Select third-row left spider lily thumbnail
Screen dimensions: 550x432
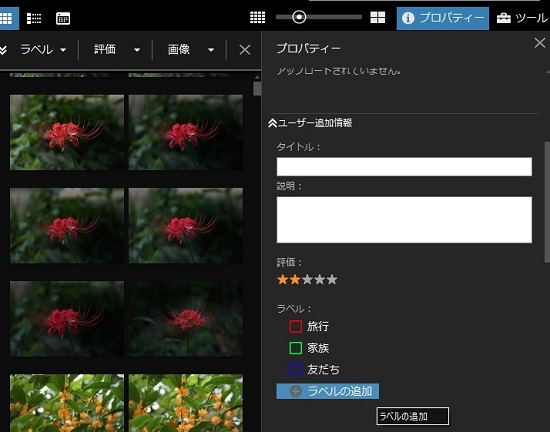[67, 319]
